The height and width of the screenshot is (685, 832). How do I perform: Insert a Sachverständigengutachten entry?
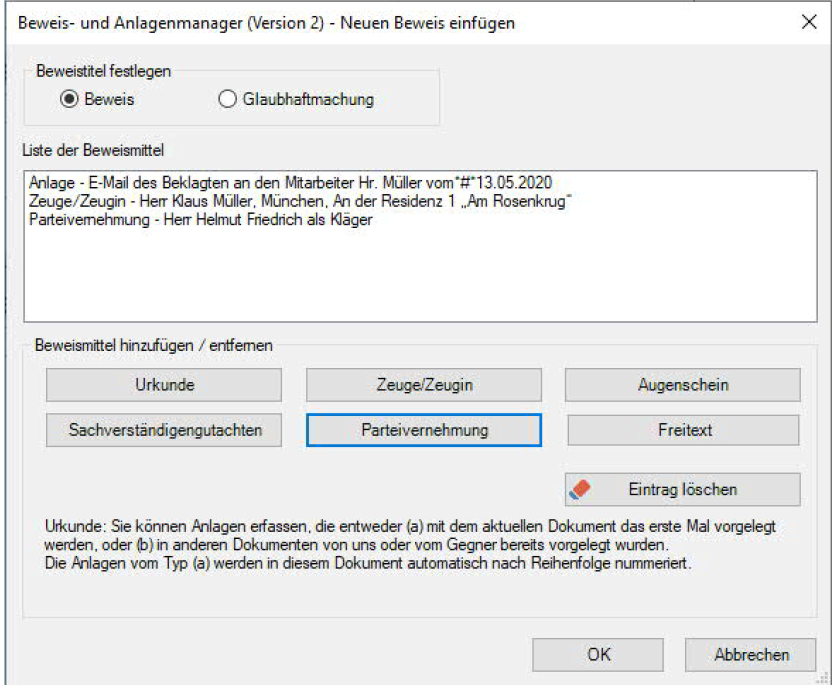click(x=163, y=430)
